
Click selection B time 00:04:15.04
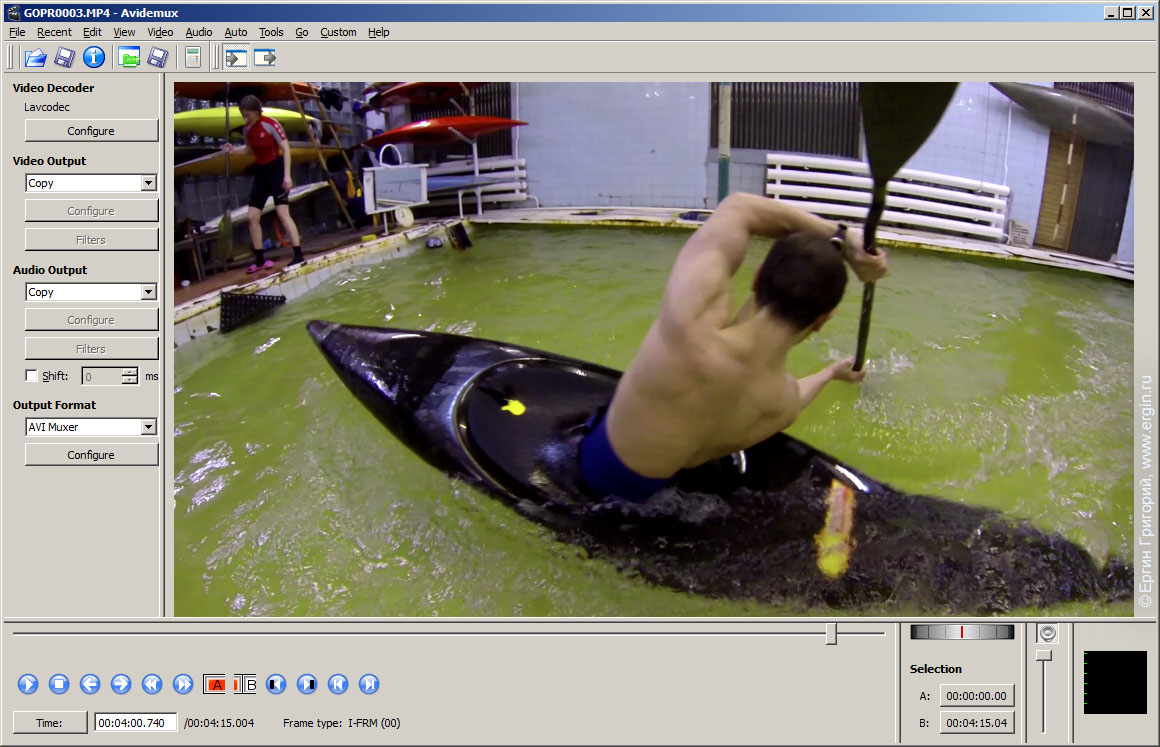click(x=977, y=723)
